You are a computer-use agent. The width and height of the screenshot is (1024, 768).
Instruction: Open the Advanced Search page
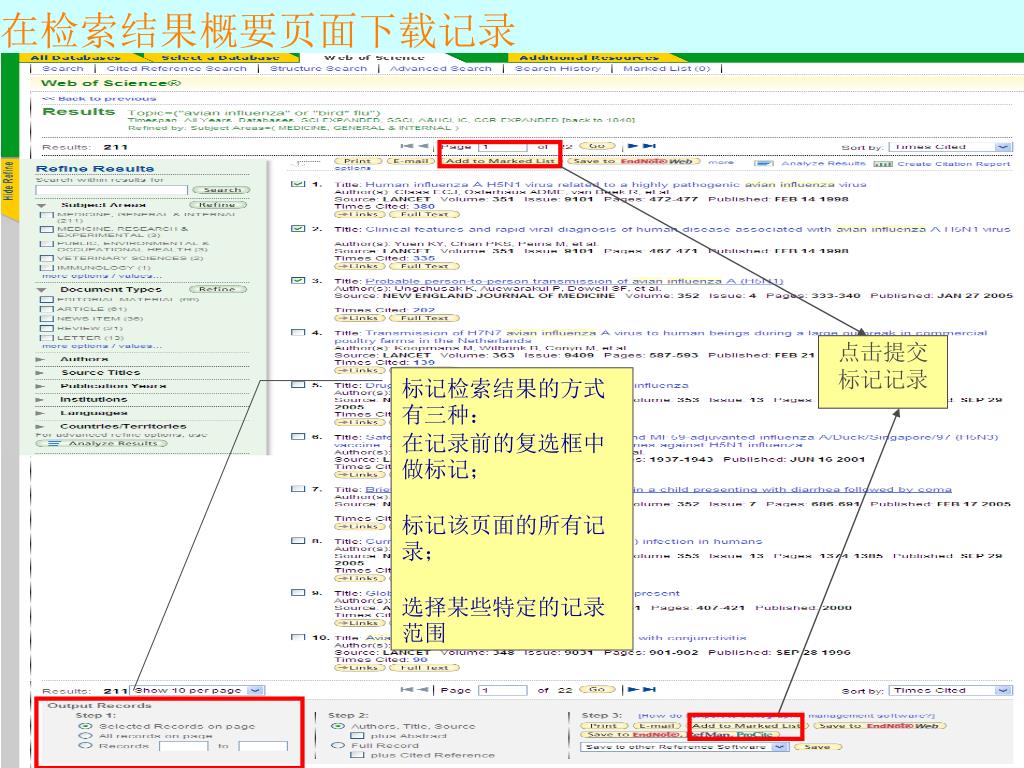click(x=441, y=68)
